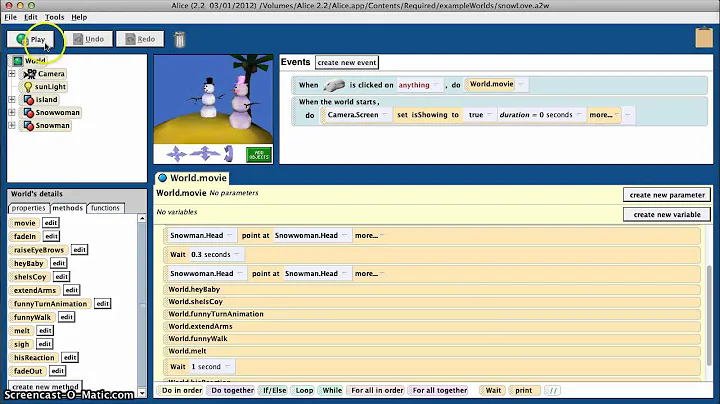Open 'more...' in the isShowing event row

(x=604, y=115)
